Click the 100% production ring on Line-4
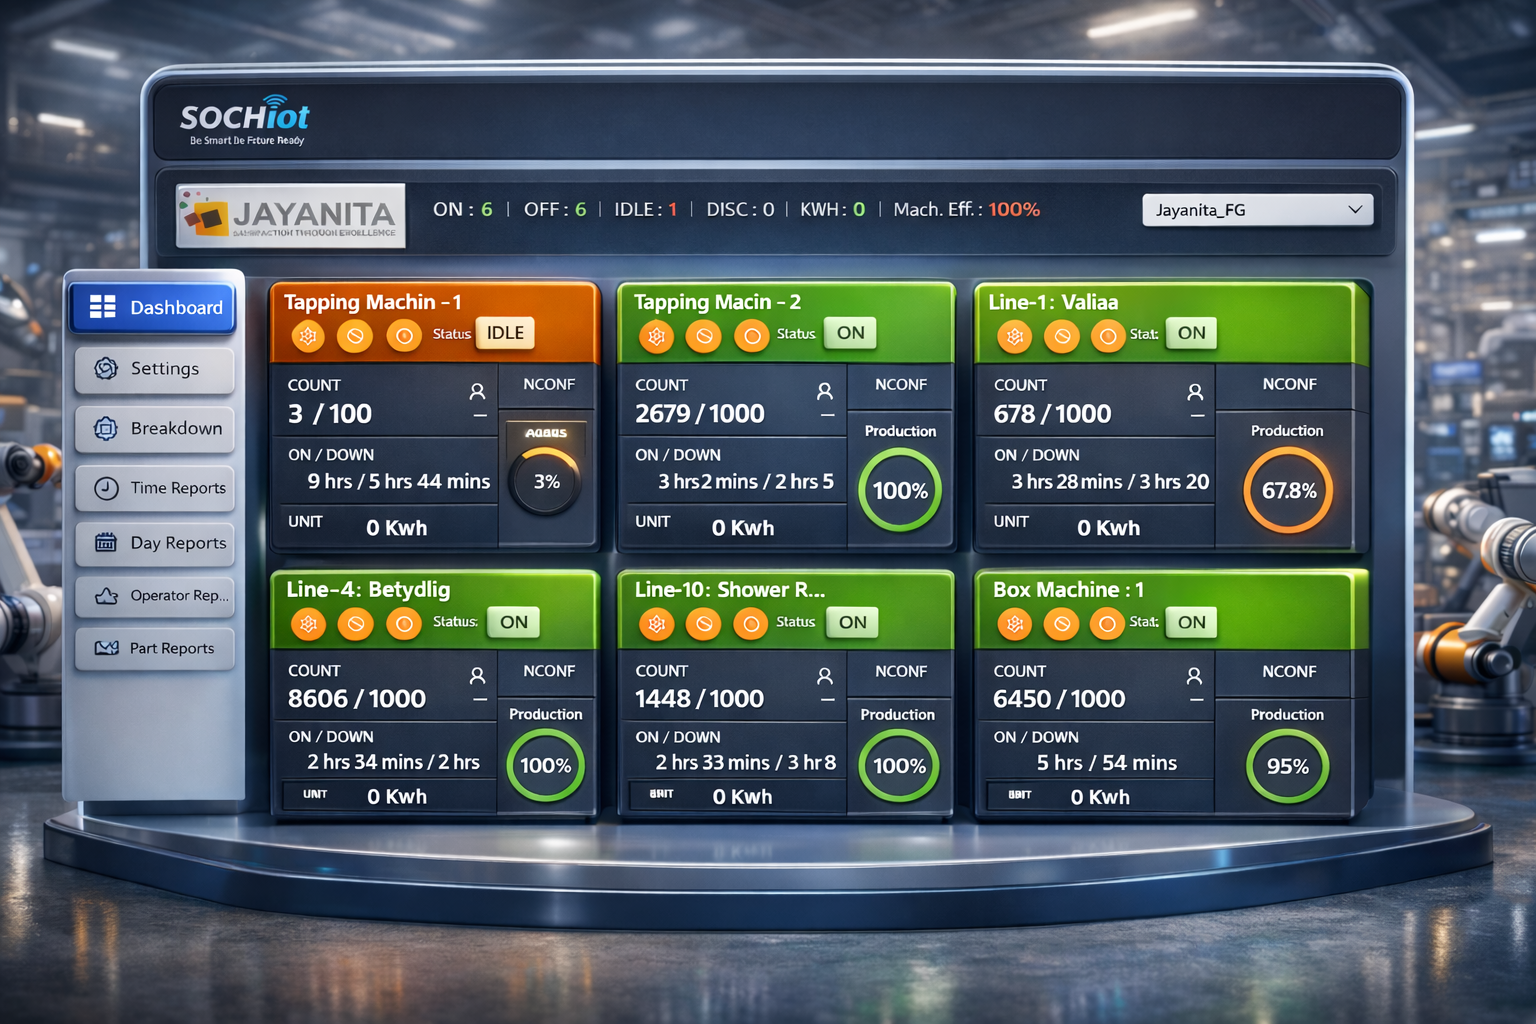 coord(545,765)
